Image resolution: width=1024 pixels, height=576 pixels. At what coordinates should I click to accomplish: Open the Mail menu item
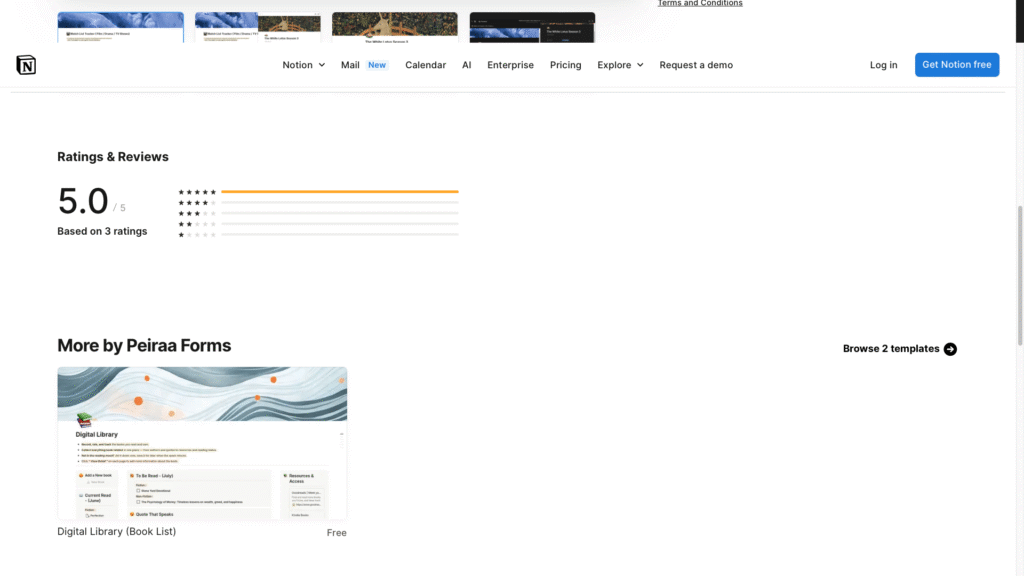pyautogui.click(x=350, y=65)
